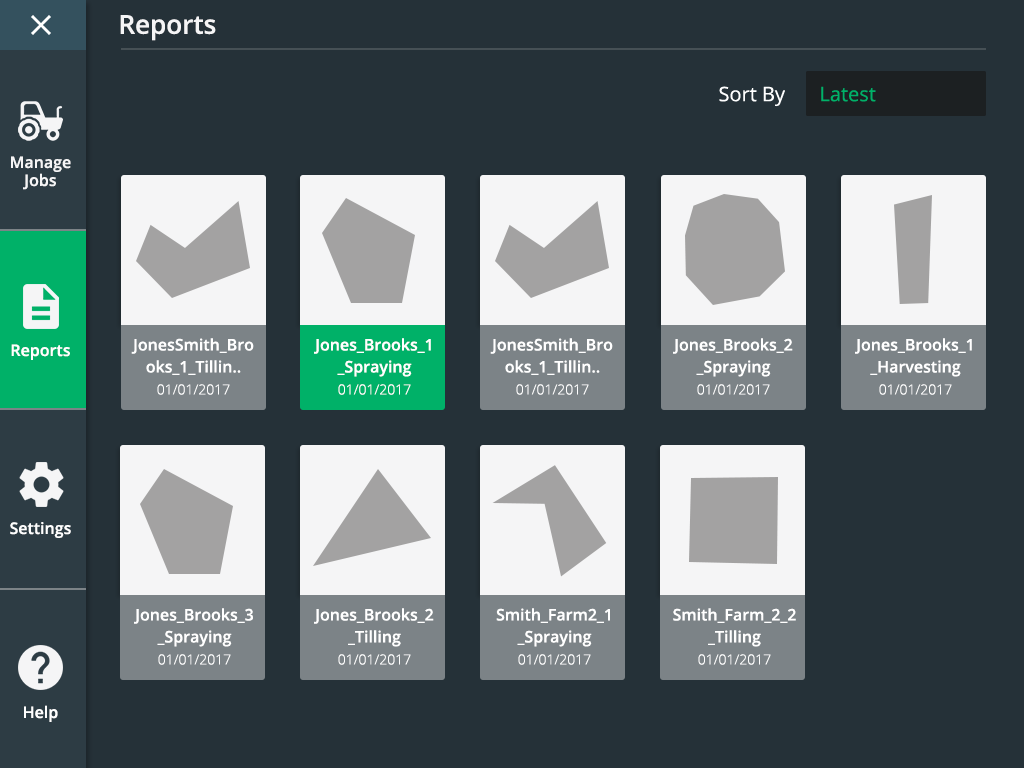Open the Jones_Brooks_2_Spraying report title

pyautogui.click(x=733, y=356)
